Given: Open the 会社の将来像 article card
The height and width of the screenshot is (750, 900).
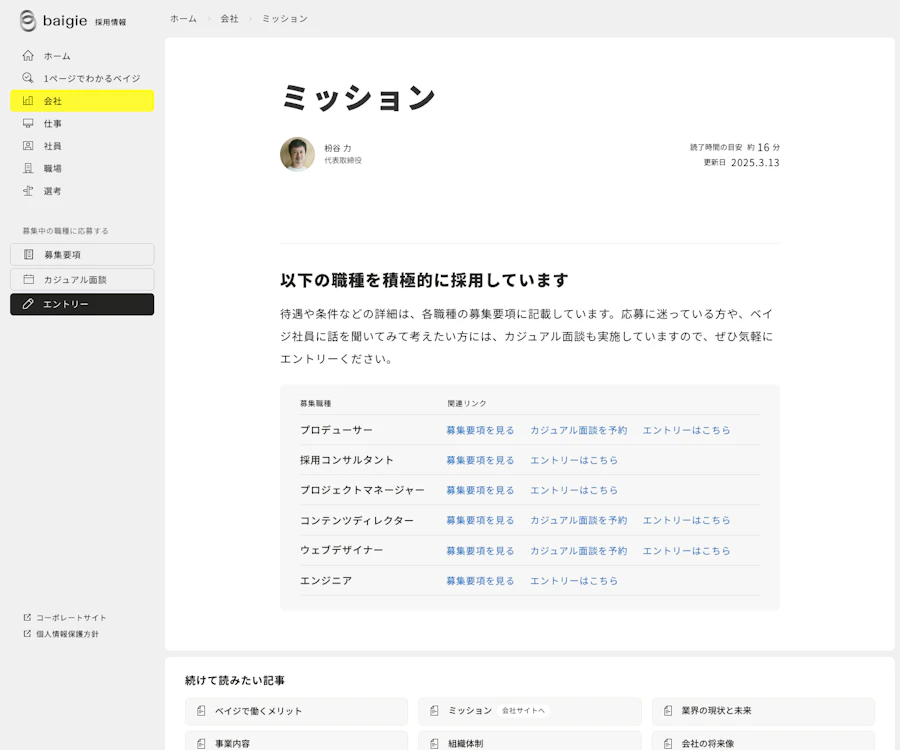Looking at the screenshot, I should pyautogui.click(x=763, y=741).
